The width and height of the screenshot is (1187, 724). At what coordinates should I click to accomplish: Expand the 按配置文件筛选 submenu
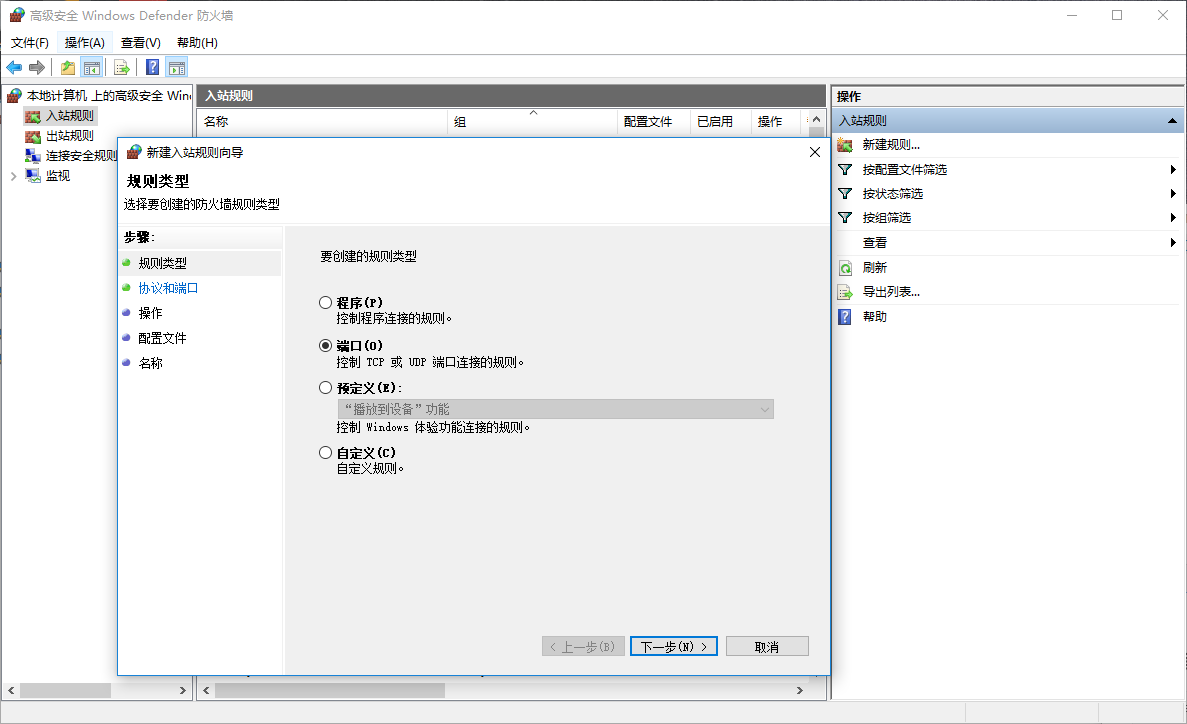pos(1173,170)
